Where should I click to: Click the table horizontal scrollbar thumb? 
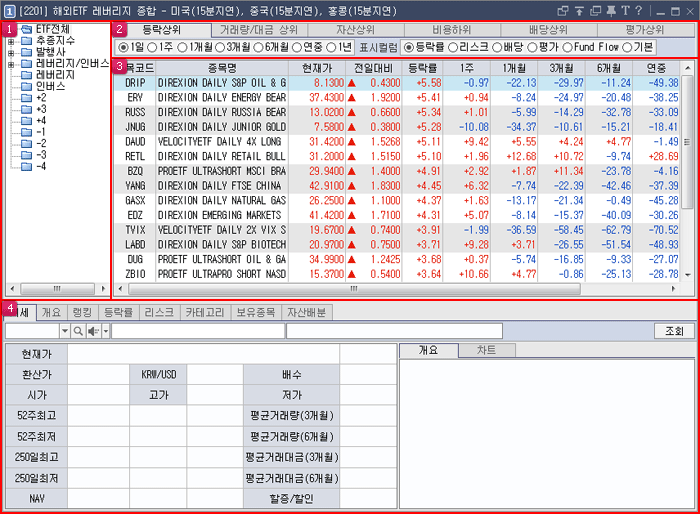click(x=354, y=289)
